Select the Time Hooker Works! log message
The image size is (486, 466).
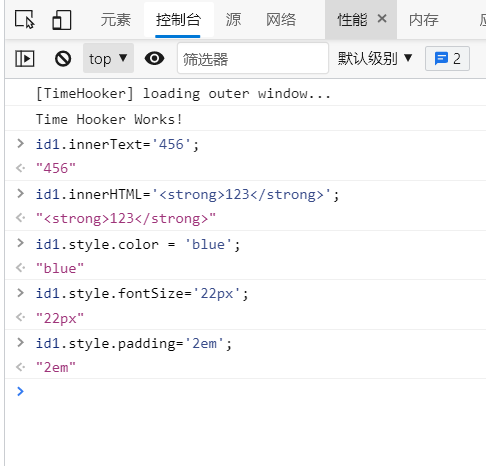pos(109,119)
